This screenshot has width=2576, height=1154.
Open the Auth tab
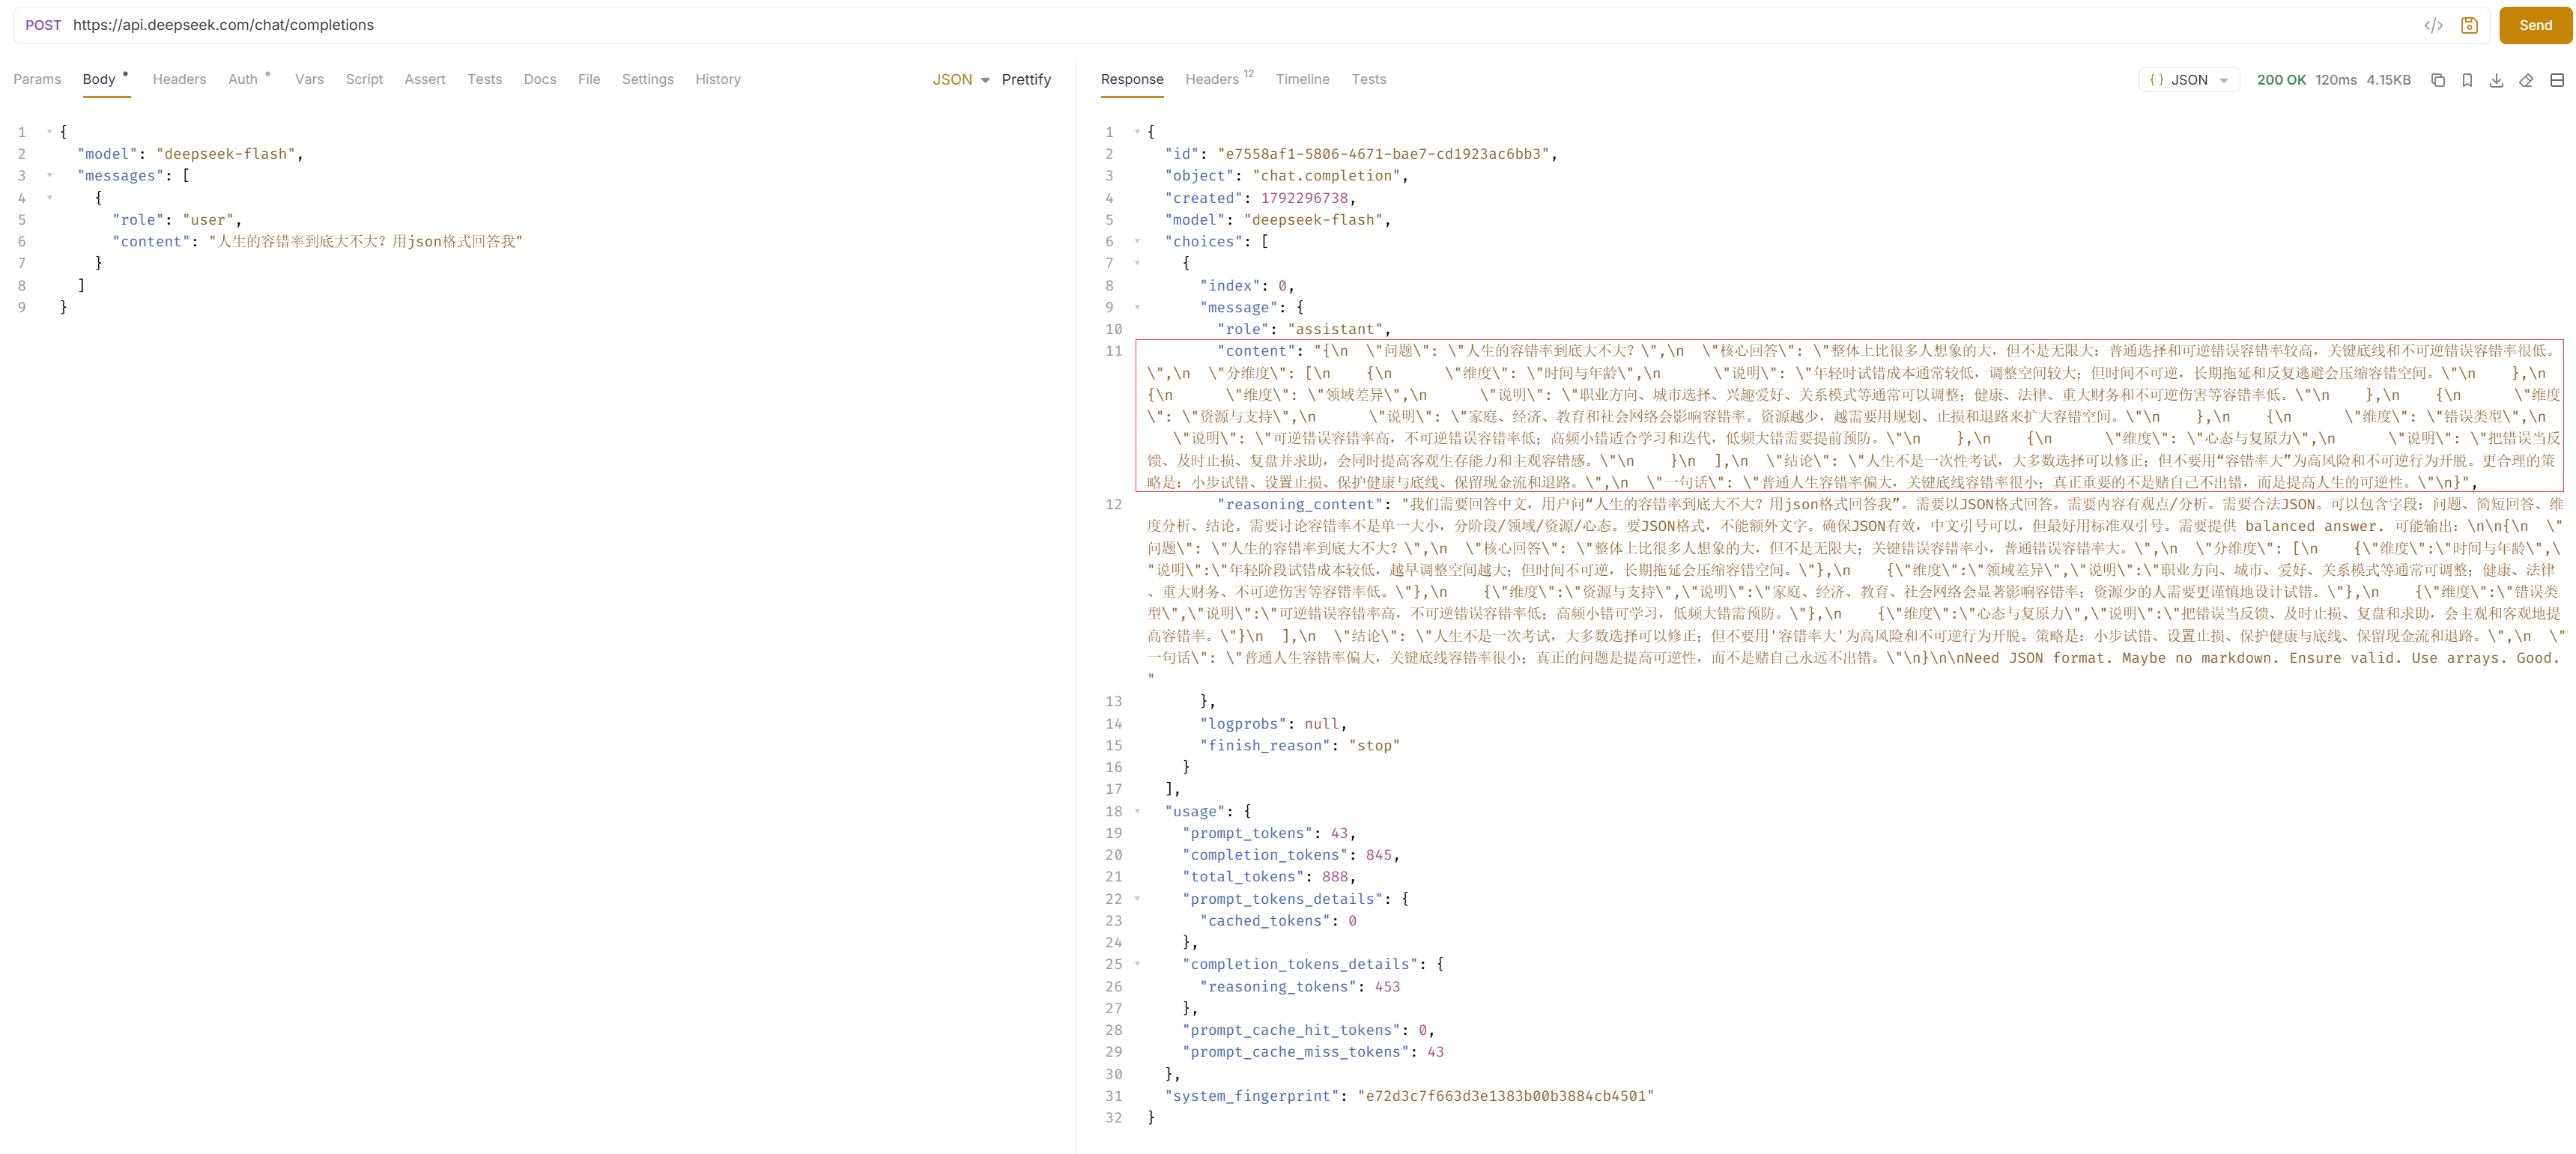pos(243,80)
